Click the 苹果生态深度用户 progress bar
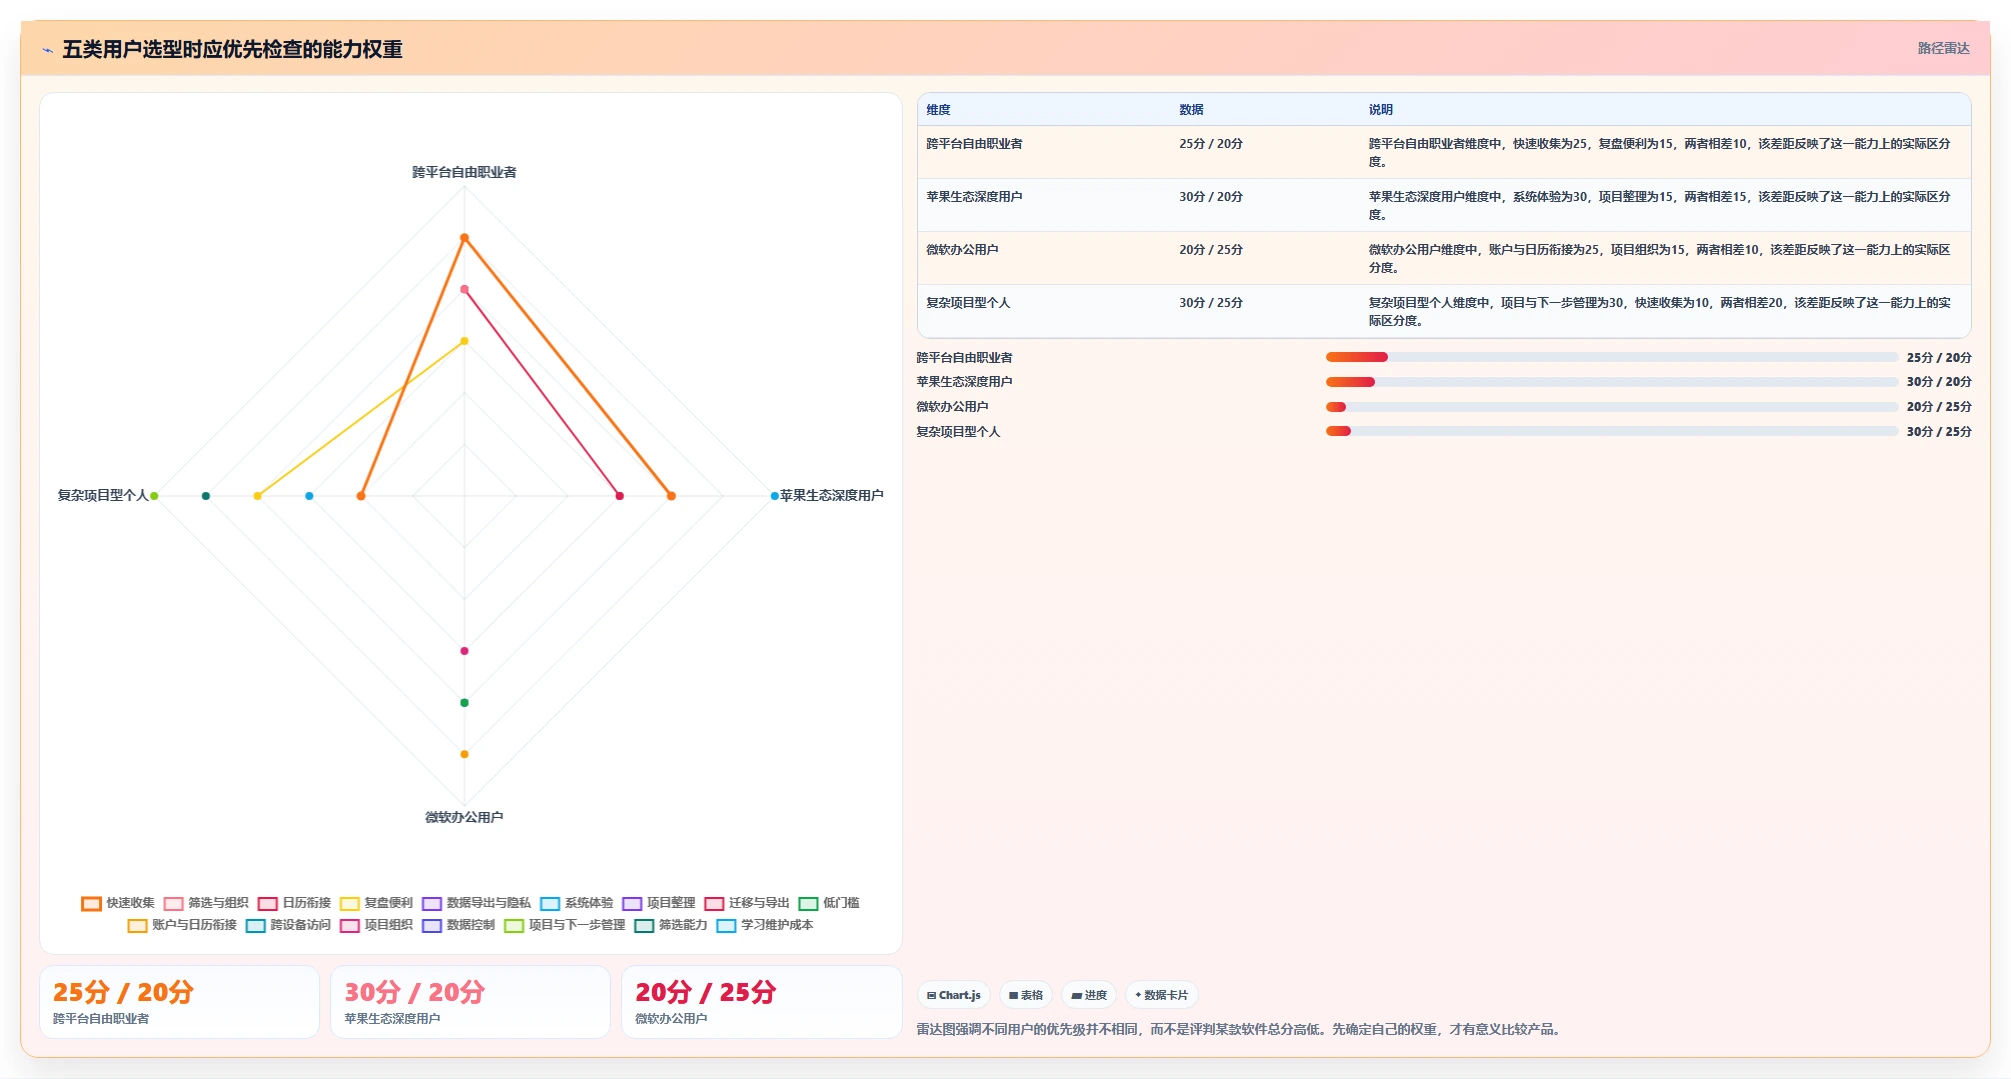The width and height of the screenshot is (2011, 1079). pos(1611,382)
